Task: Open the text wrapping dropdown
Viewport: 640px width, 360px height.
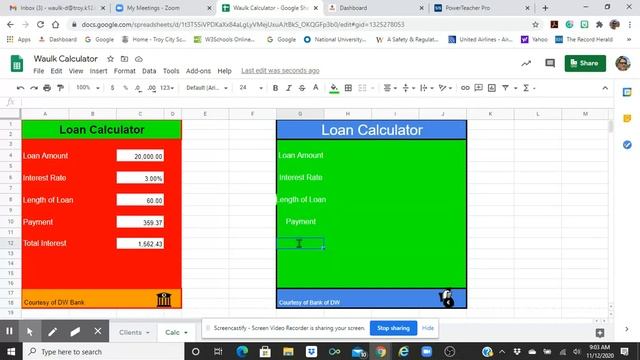Action: pyautogui.click(x=427, y=88)
